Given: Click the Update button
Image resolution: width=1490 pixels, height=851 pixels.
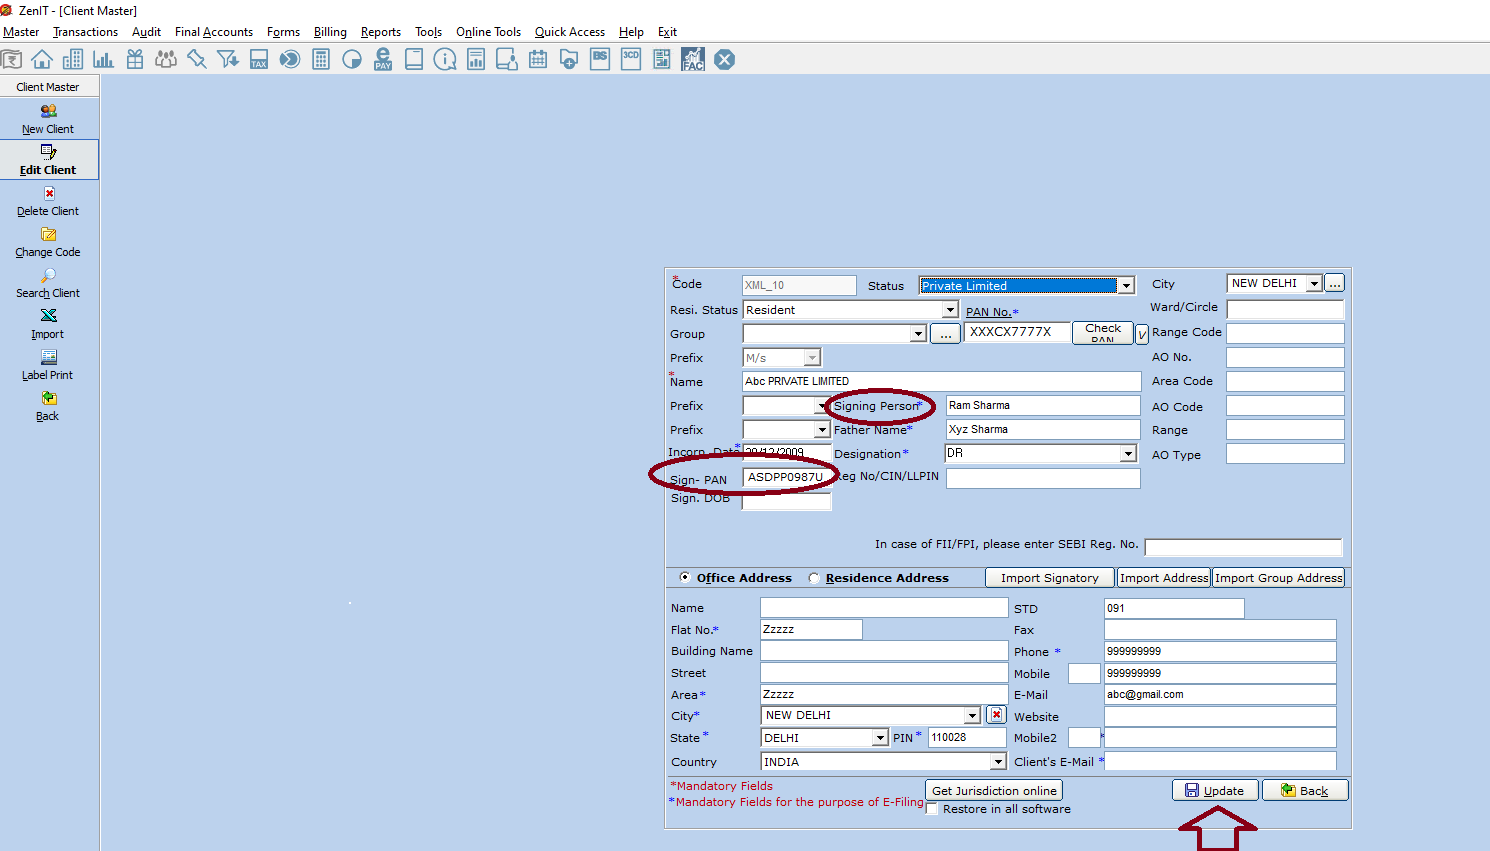Looking at the screenshot, I should (1214, 790).
